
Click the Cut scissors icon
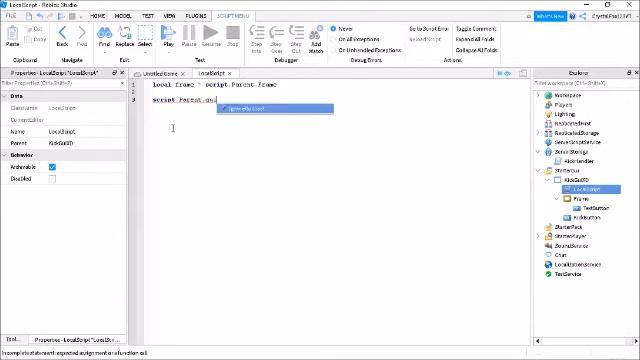pos(28,29)
